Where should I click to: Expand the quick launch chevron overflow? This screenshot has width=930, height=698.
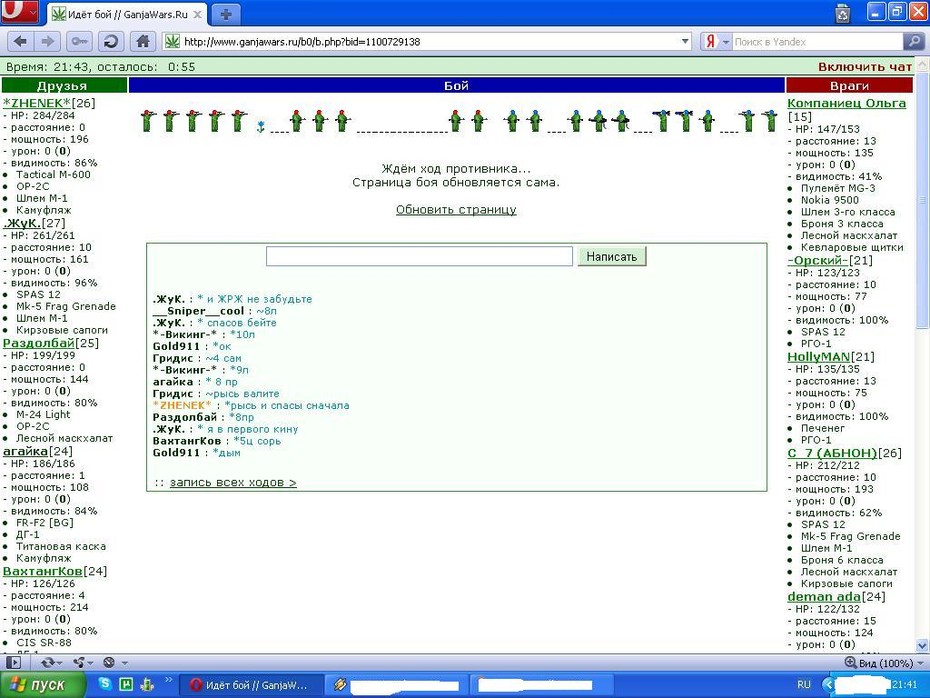168,680
